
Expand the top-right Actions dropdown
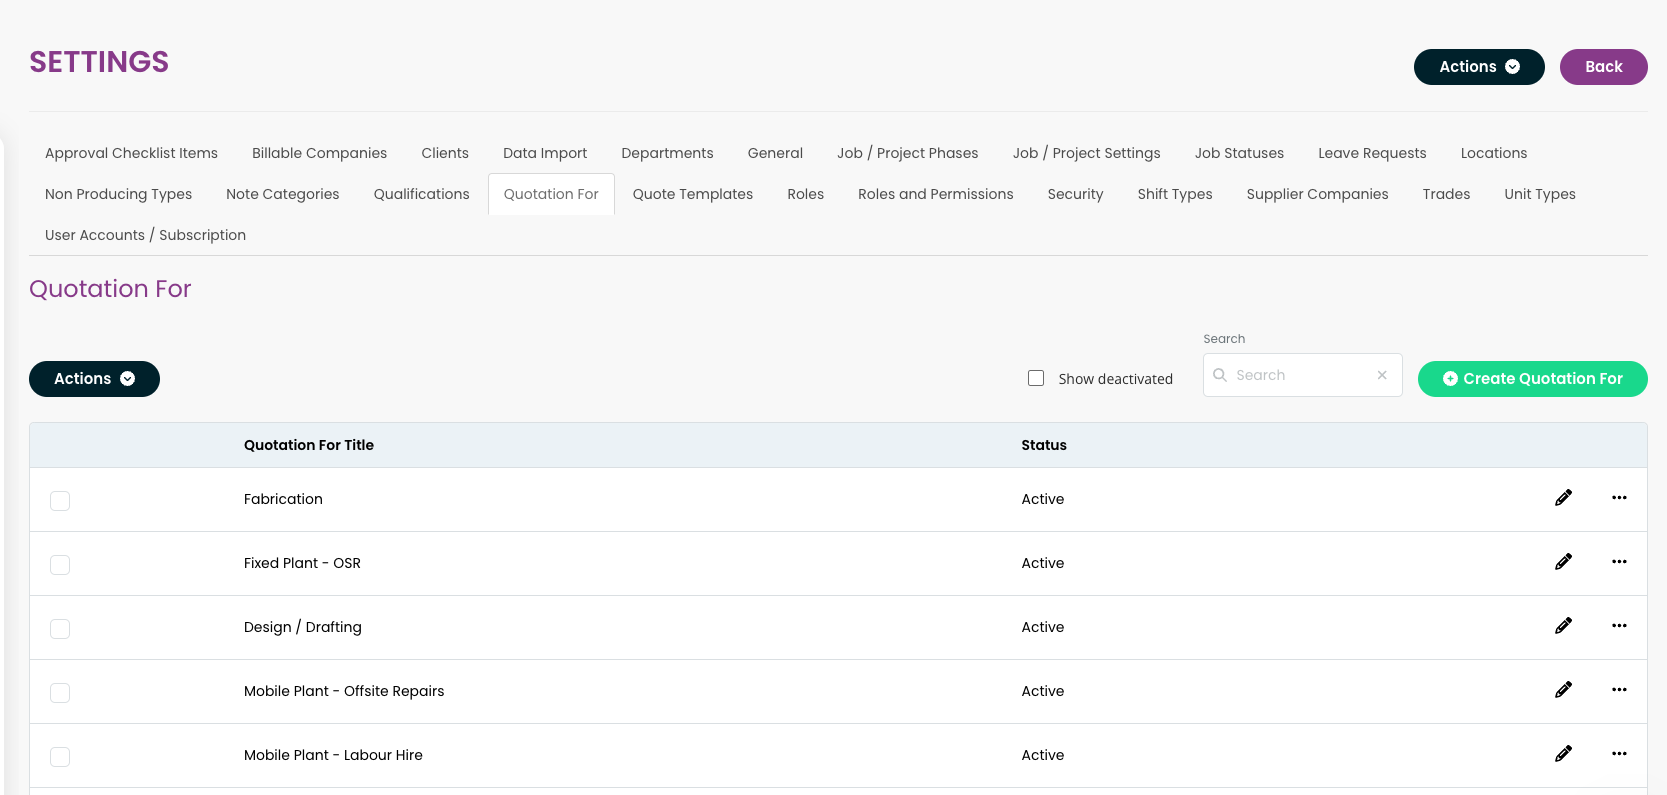1478,67
